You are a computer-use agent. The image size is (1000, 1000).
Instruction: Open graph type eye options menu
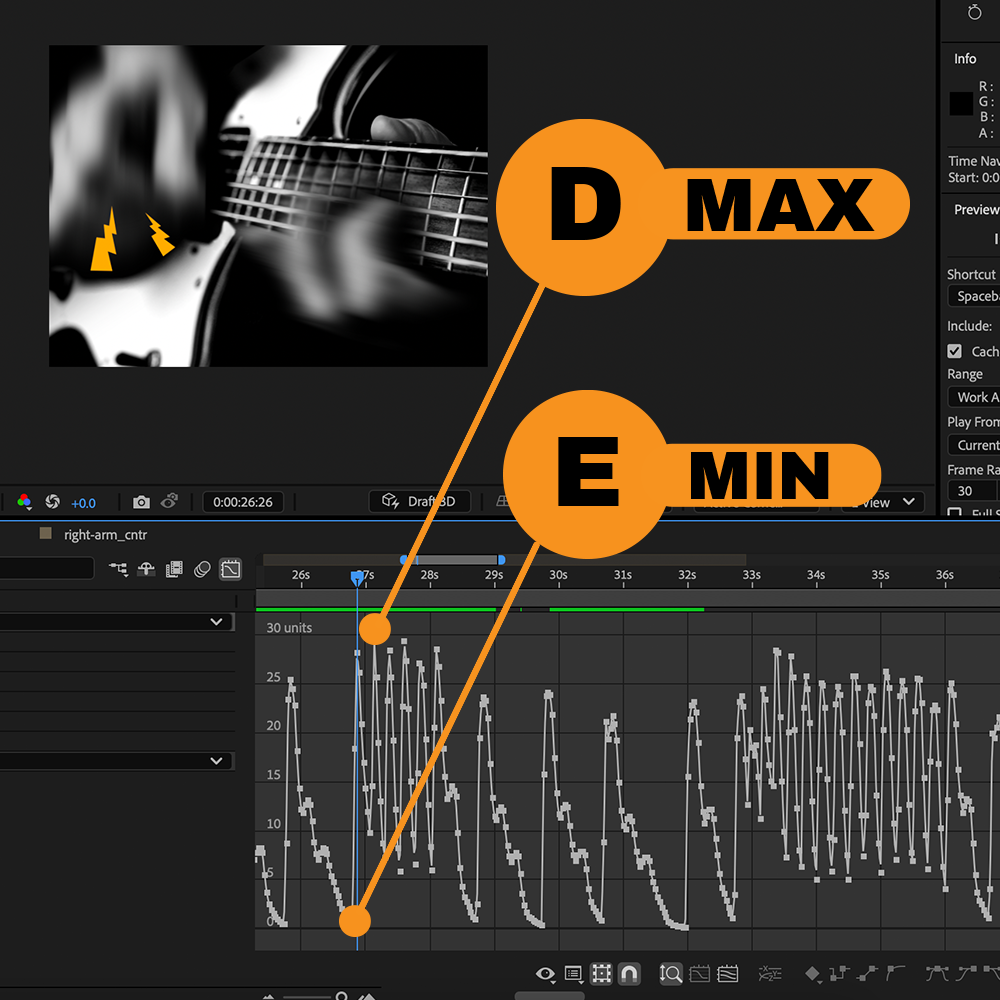click(x=545, y=973)
